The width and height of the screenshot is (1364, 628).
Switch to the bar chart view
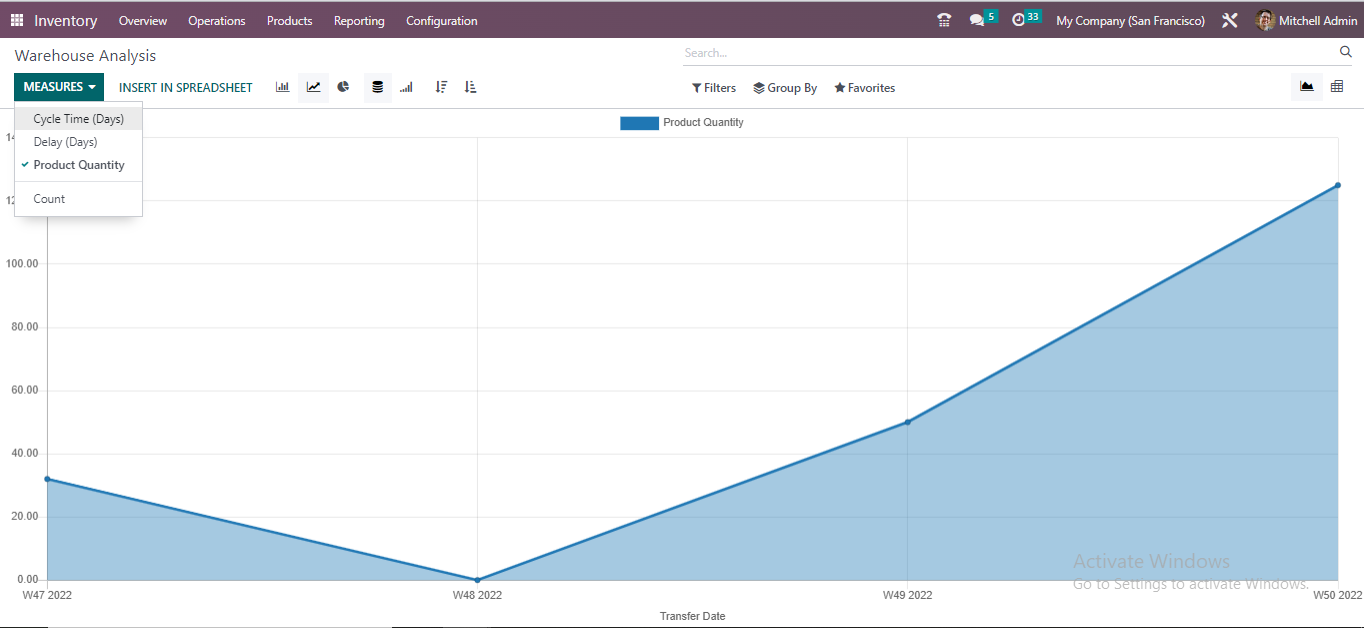click(282, 87)
